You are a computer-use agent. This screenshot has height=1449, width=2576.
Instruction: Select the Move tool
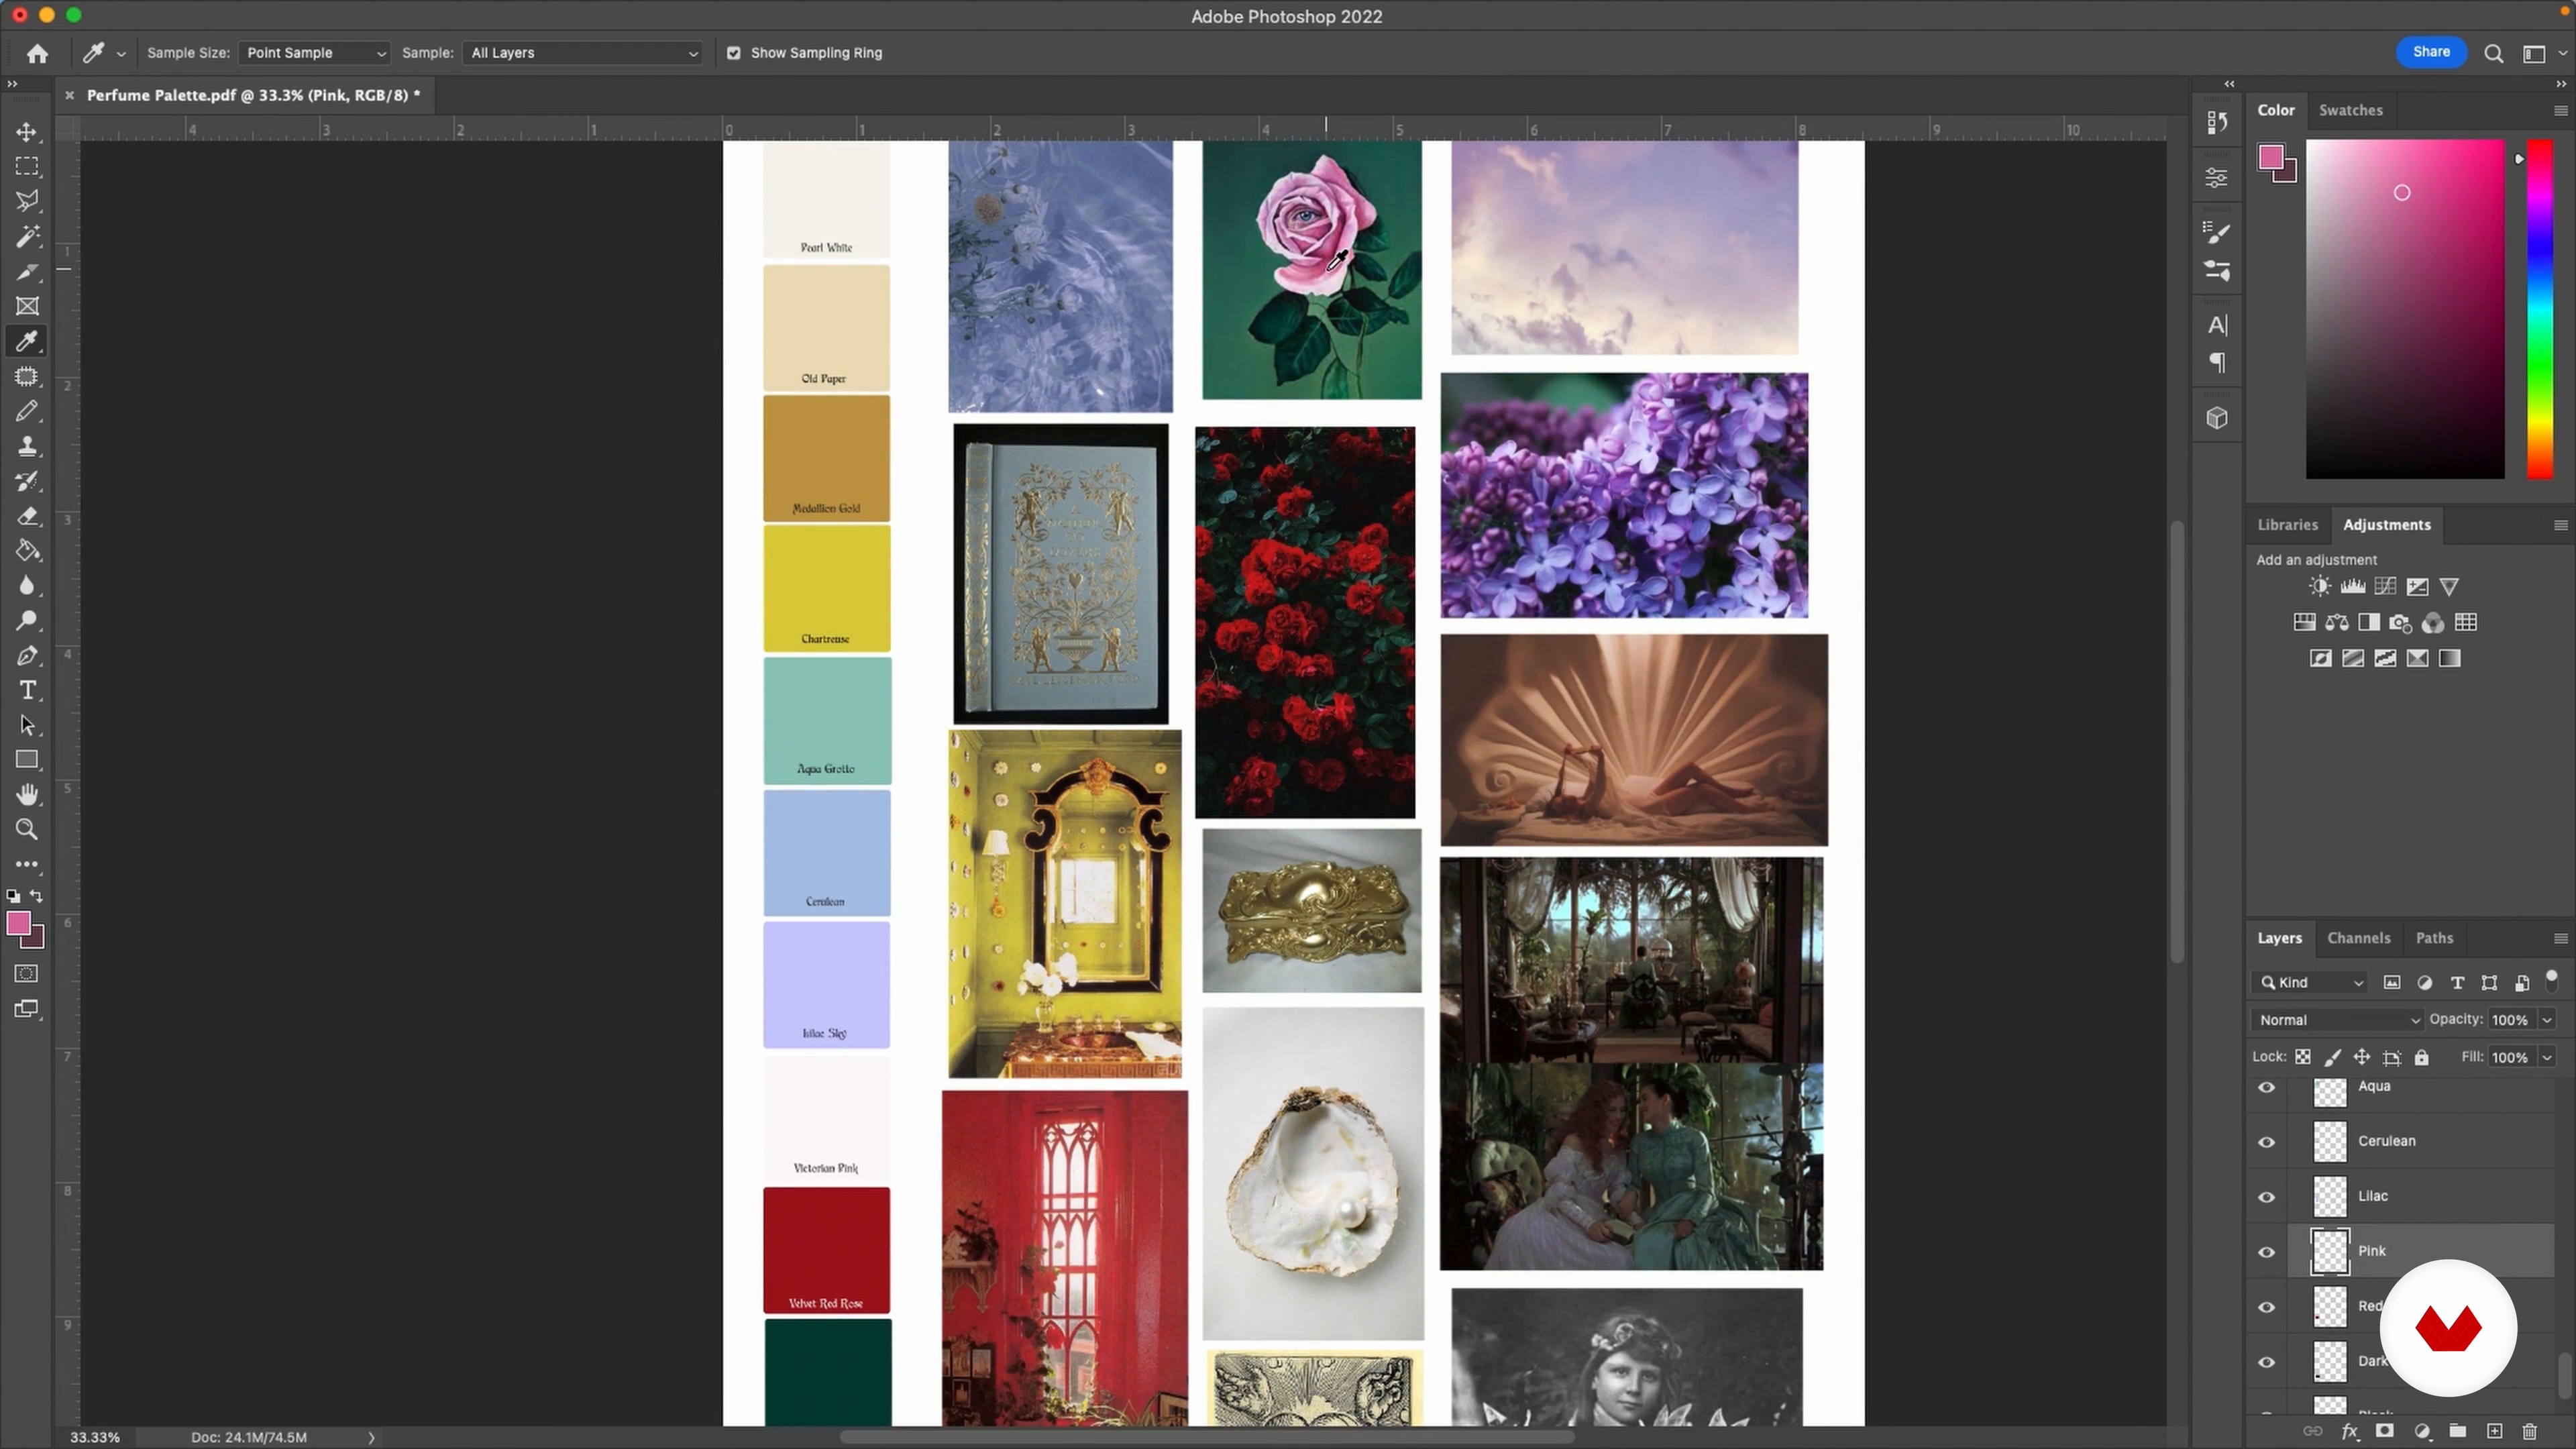27,131
